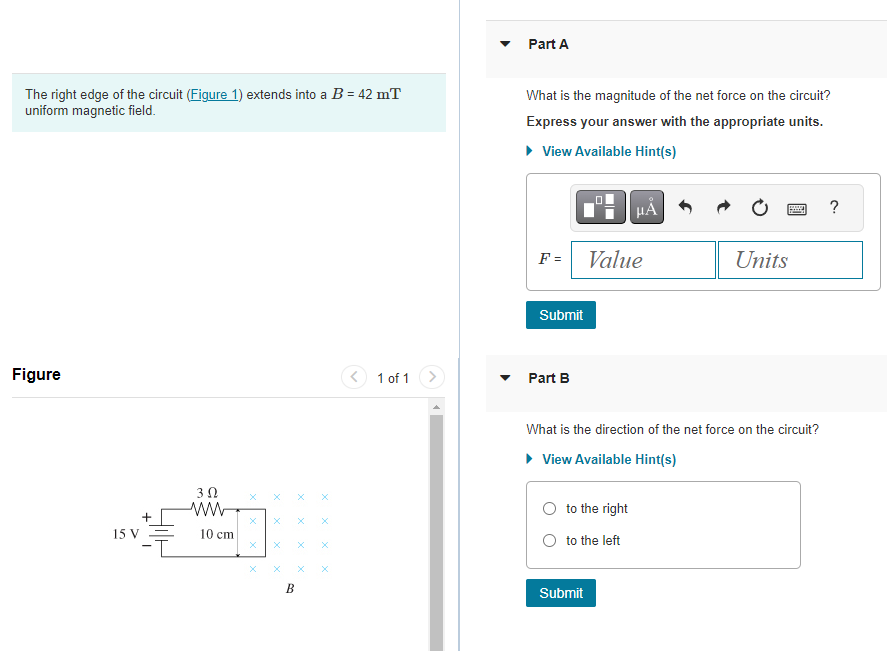
Task: Click the undo arrow in answer toolbar
Action: coord(685,207)
